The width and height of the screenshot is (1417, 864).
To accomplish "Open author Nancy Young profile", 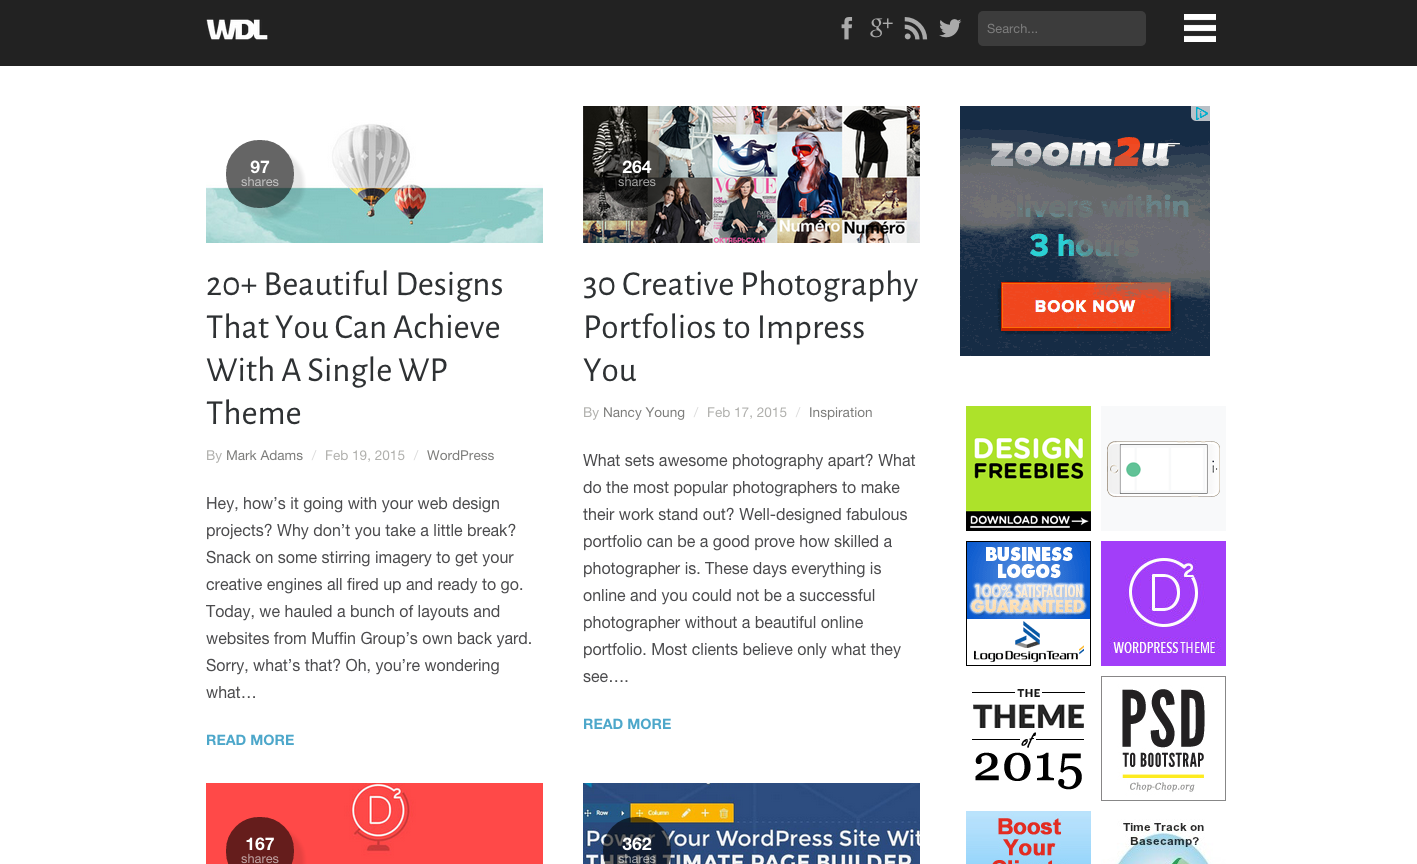I will (643, 411).
